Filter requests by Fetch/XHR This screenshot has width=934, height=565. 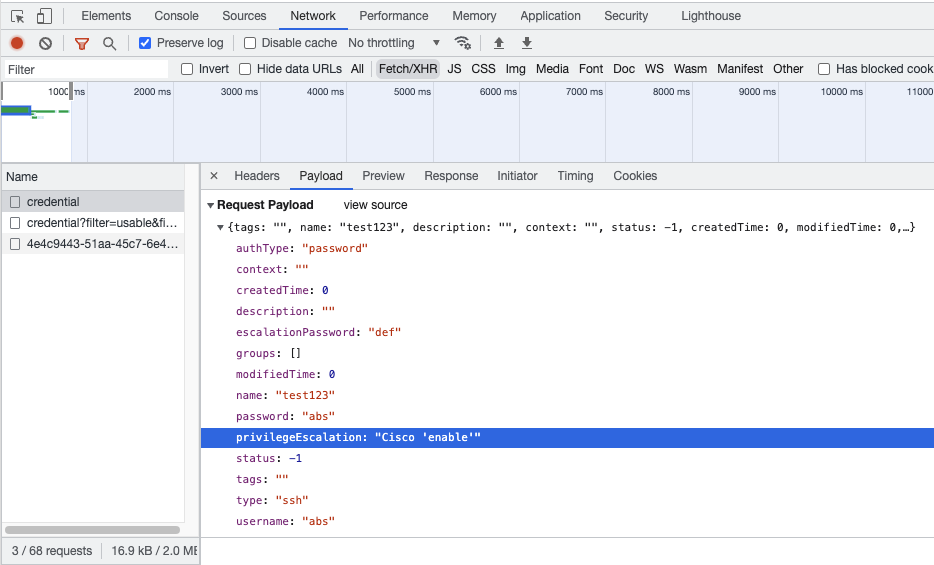[x=408, y=69]
